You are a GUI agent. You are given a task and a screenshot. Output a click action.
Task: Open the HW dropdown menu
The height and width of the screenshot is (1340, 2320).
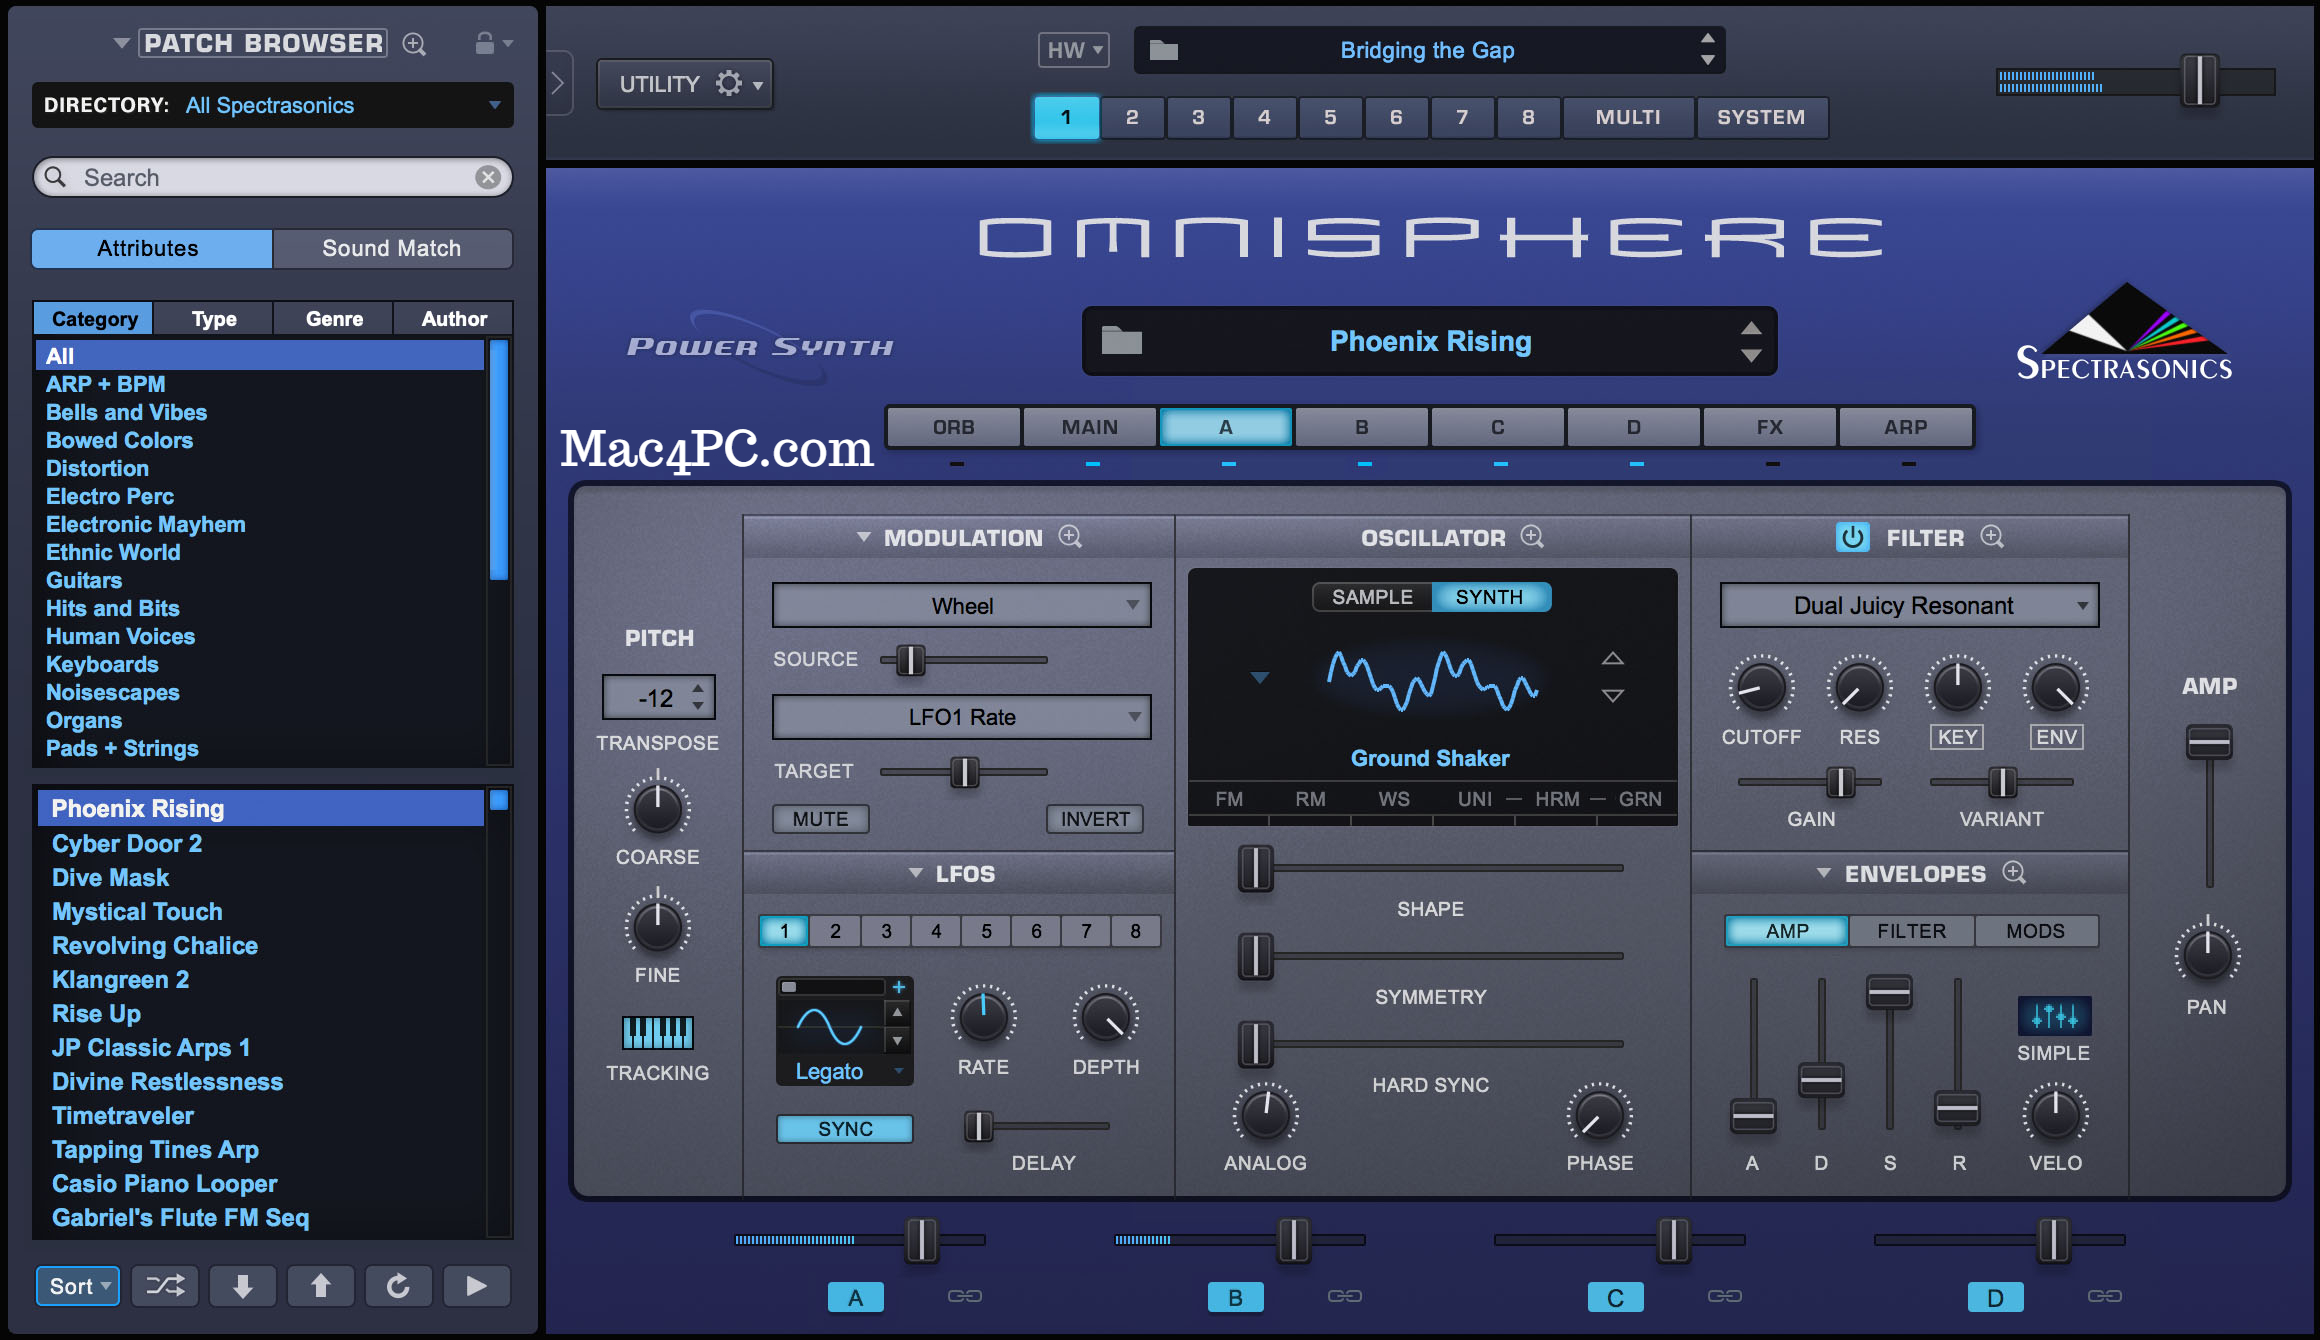tap(1074, 50)
